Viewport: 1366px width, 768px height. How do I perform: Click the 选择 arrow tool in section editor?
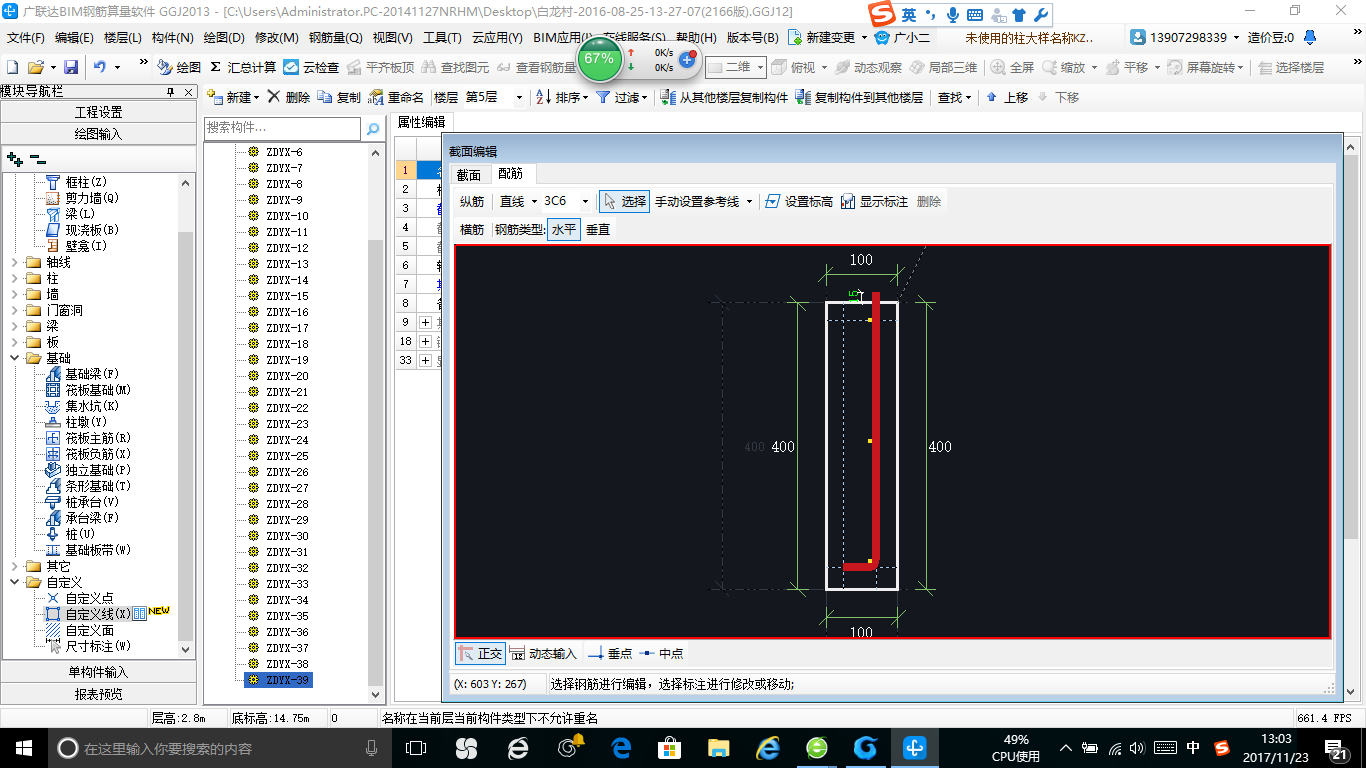(x=625, y=201)
